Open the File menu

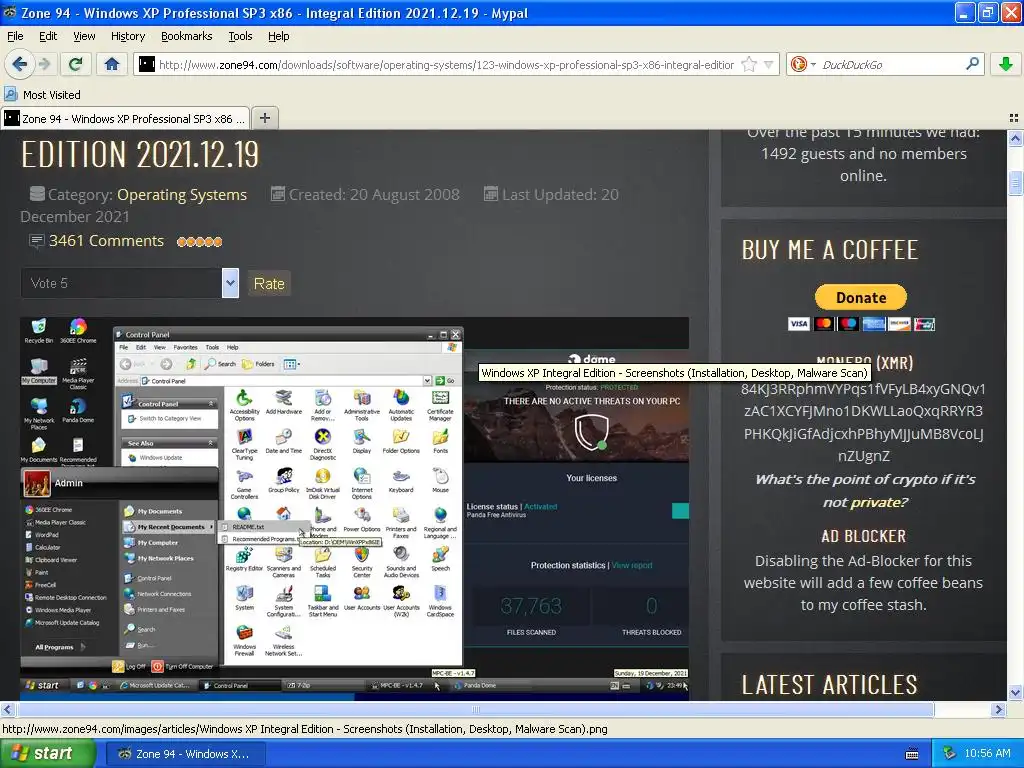[15, 36]
